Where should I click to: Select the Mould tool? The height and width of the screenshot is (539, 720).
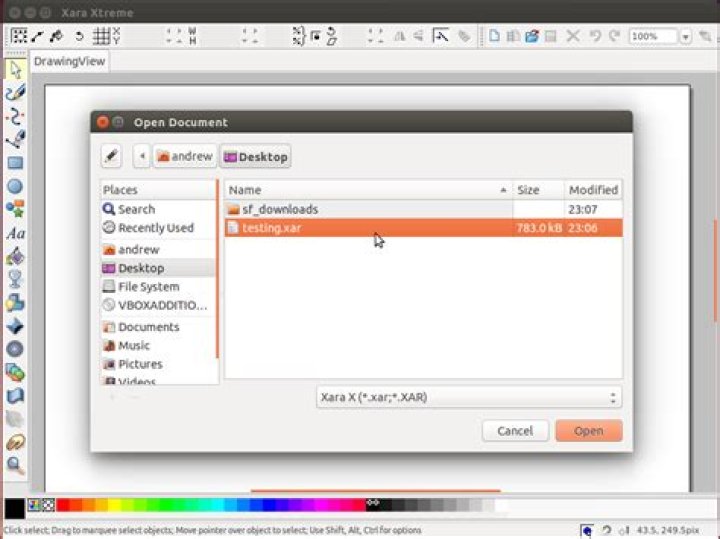point(15,396)
